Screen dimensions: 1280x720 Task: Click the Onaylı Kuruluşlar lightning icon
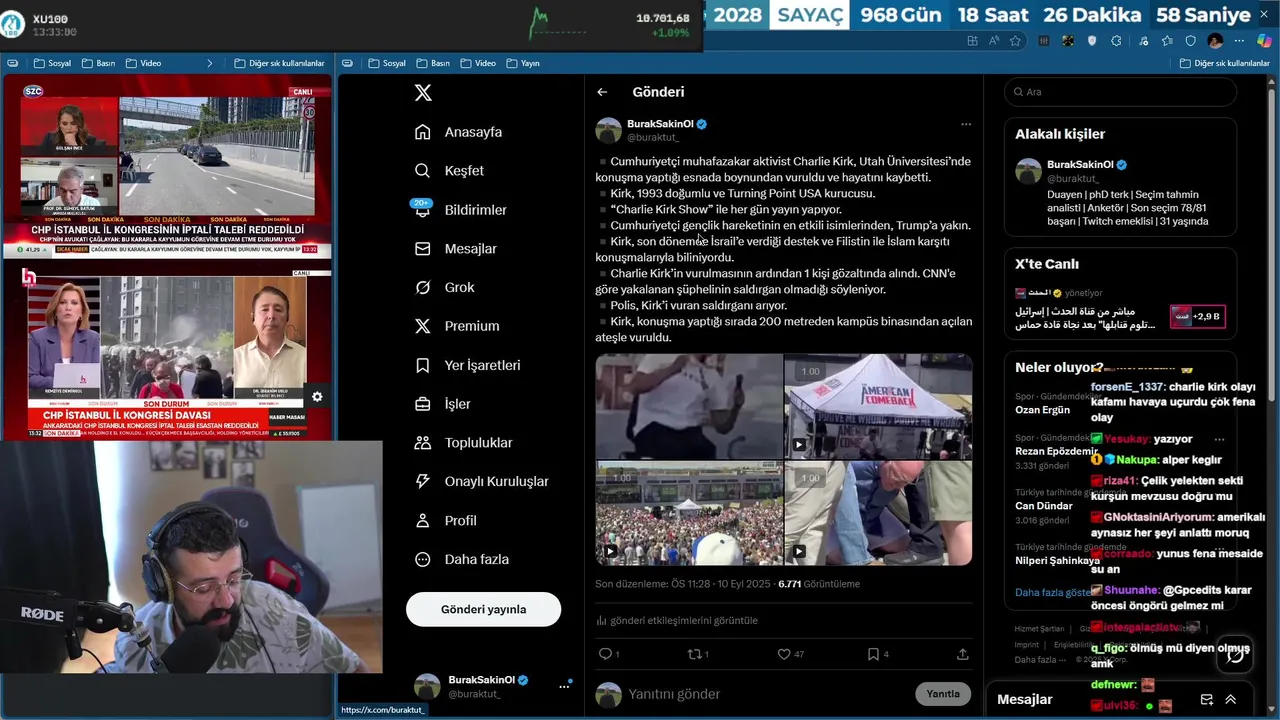(x=423, y=482)
